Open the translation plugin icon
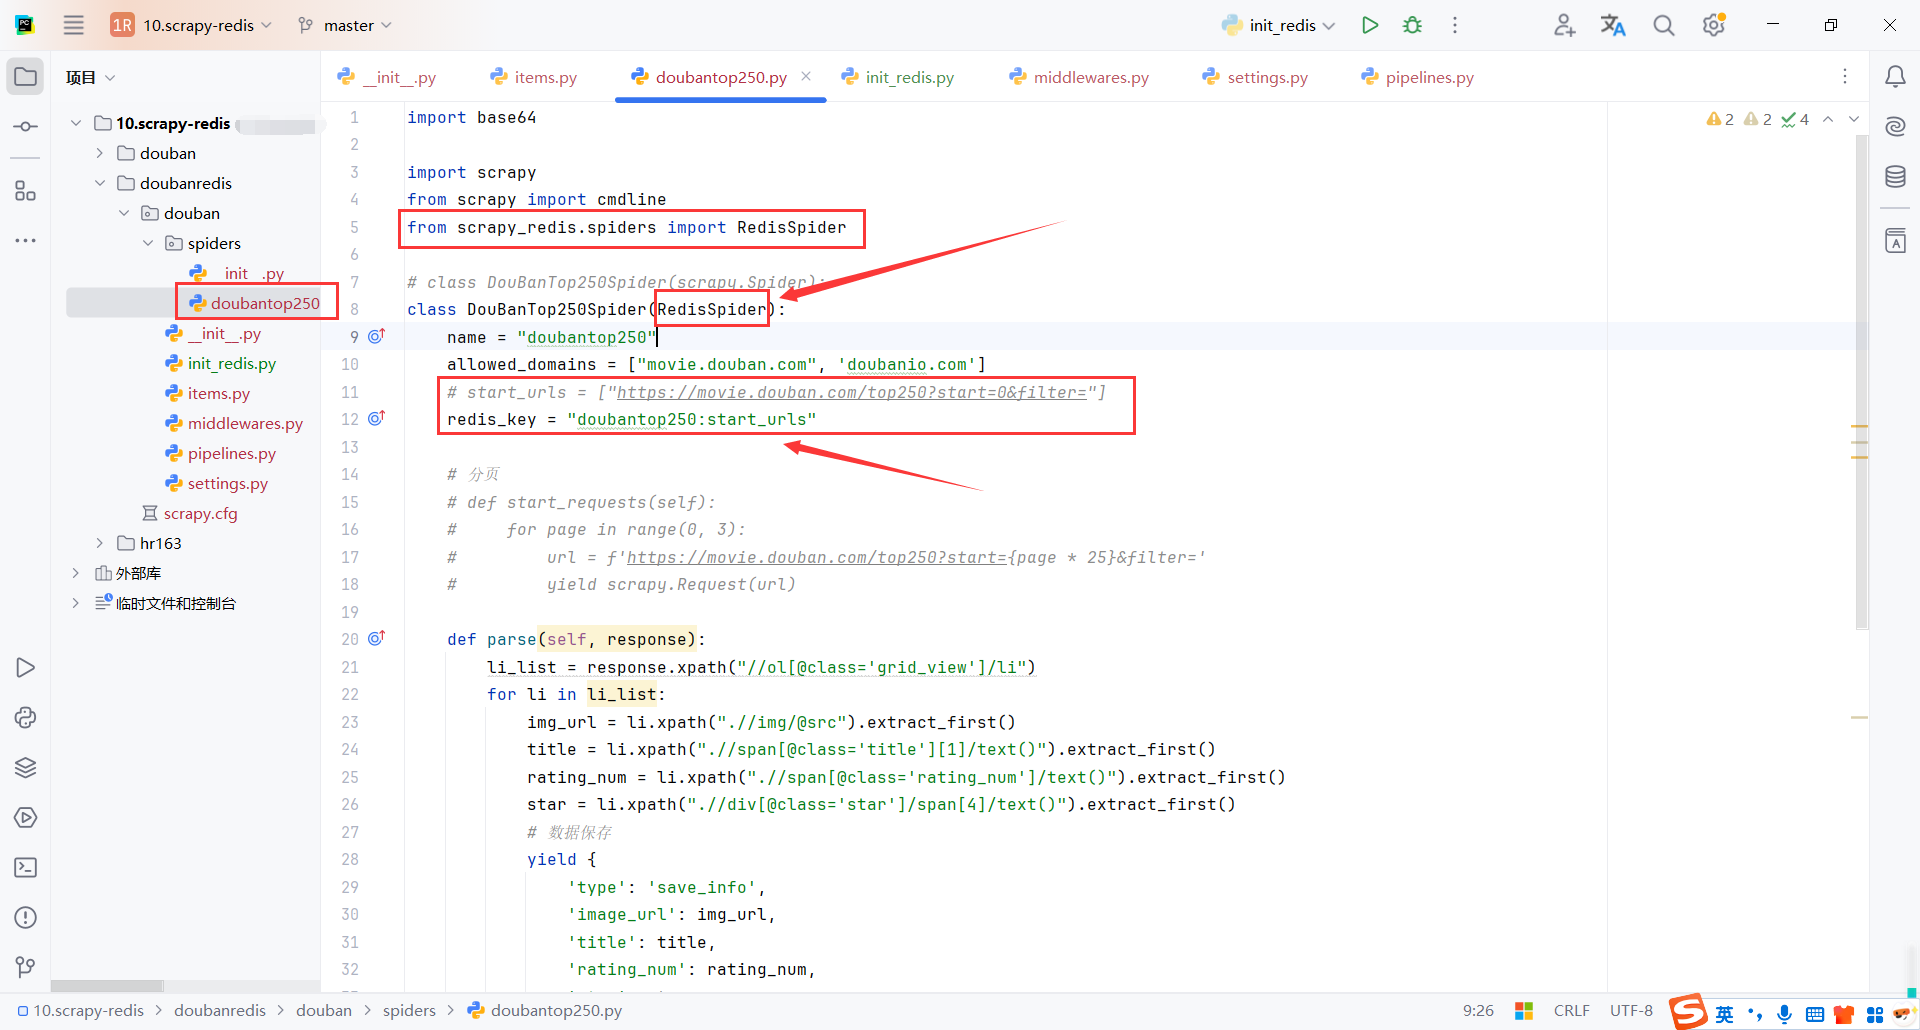This screenshot has width=1920, height=1030. tap(1613, 25)
